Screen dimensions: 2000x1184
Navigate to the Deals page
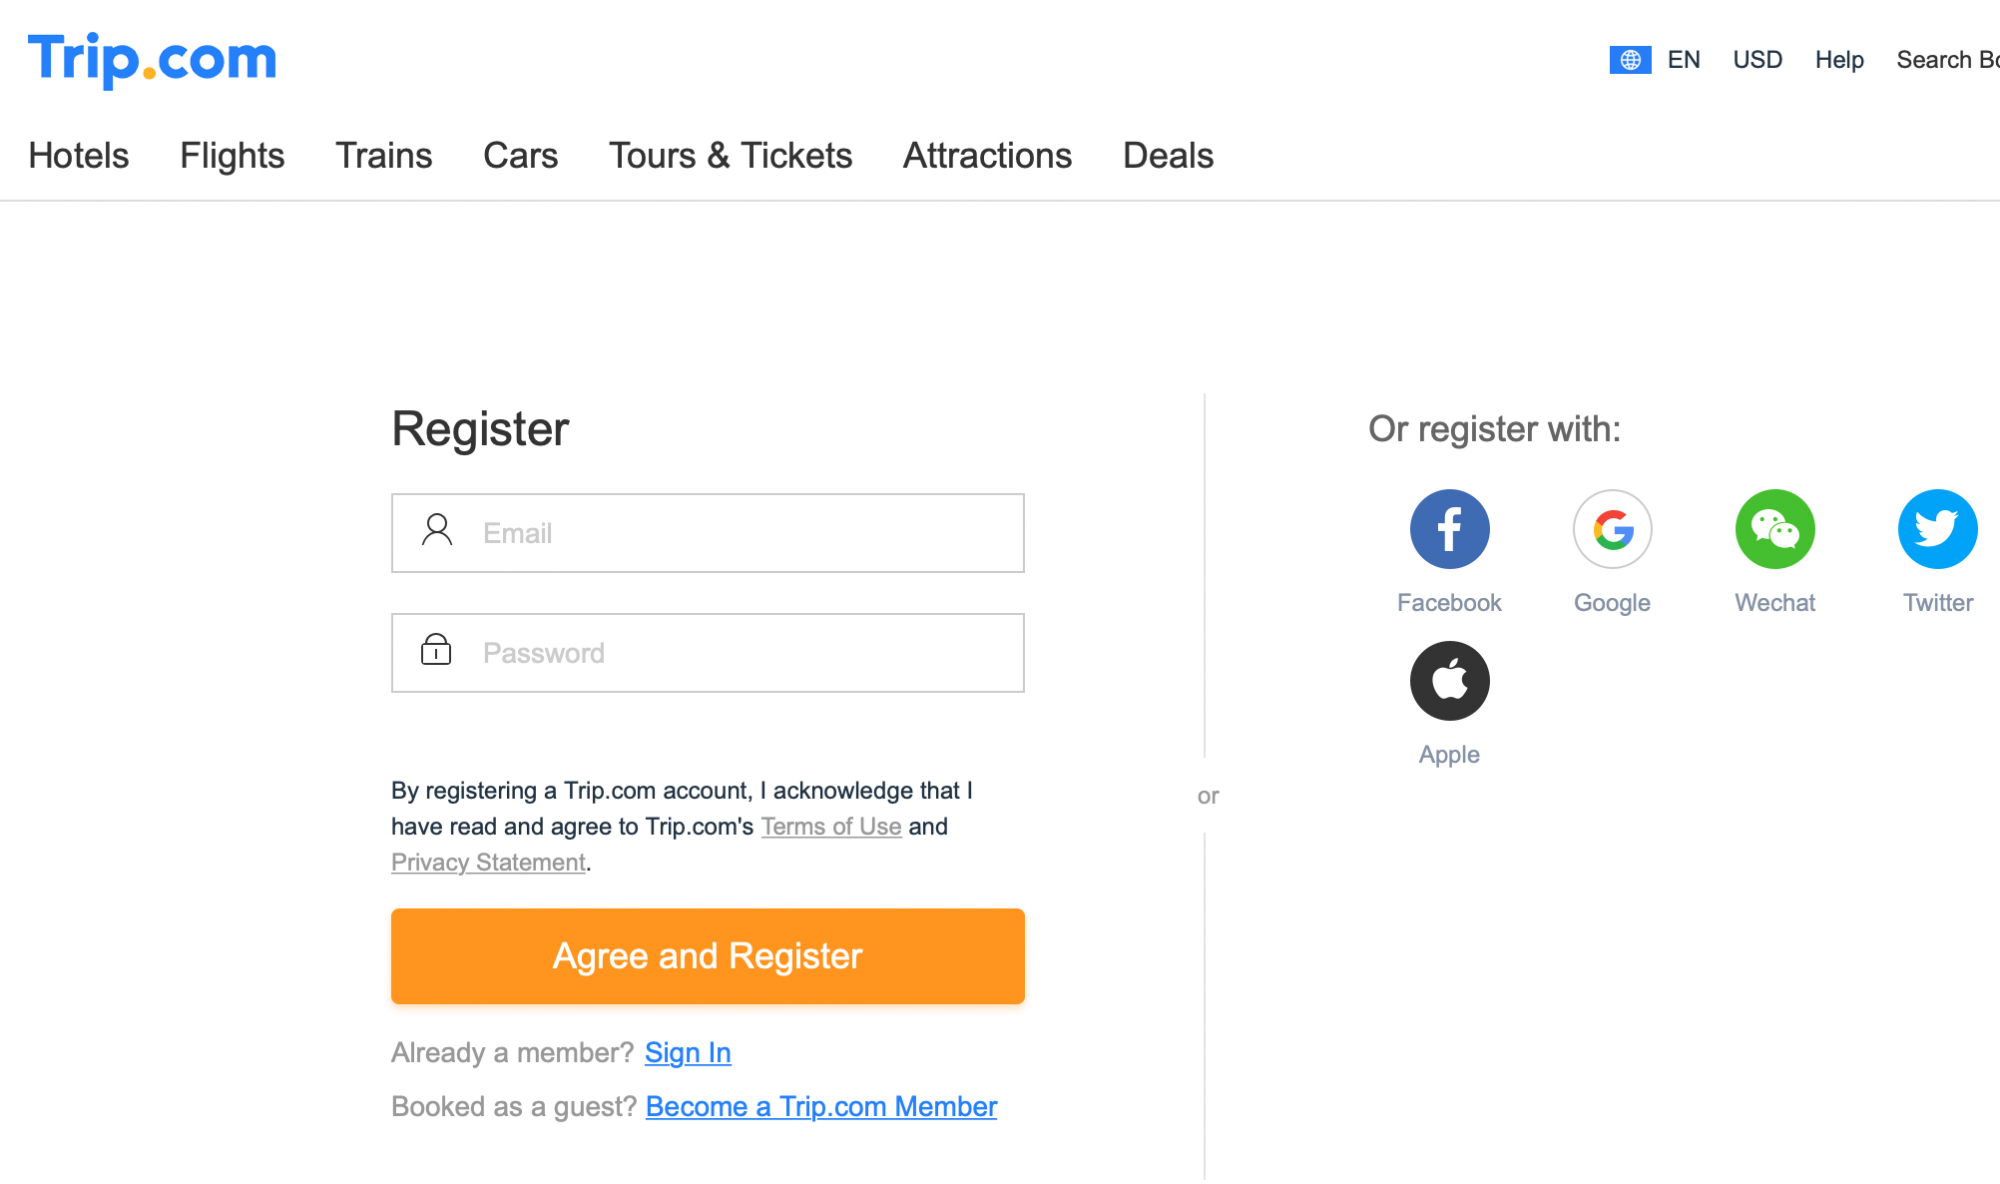(x=1168, y=156)
